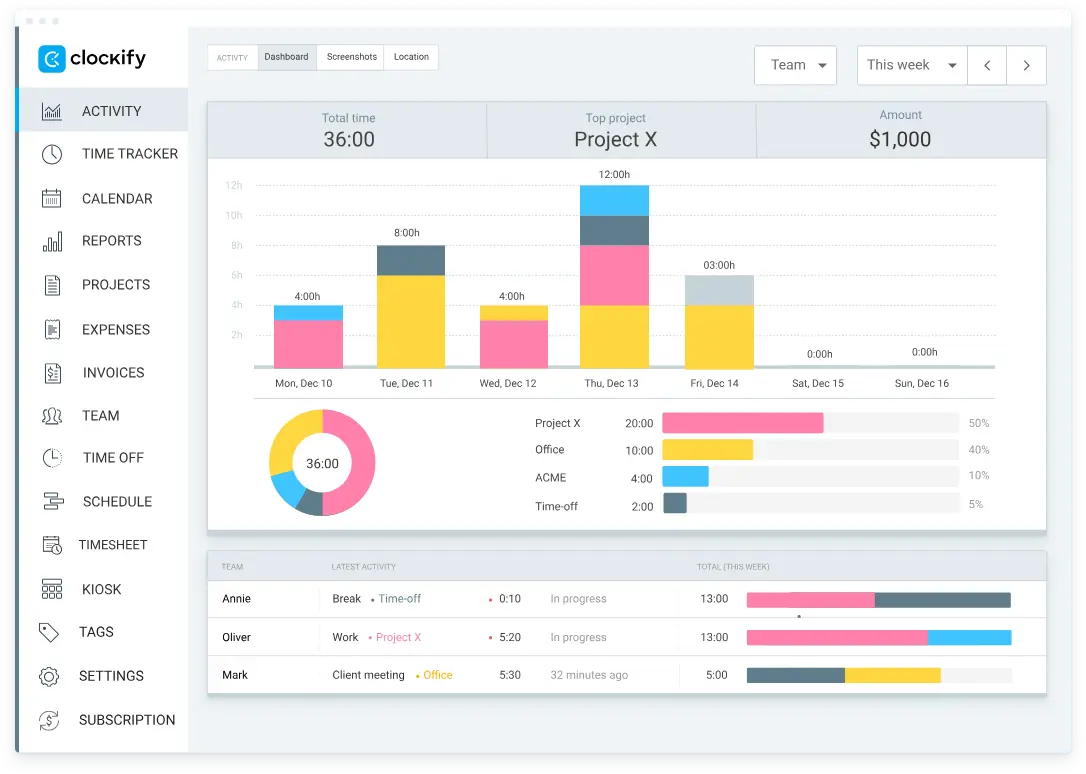Open the Expenses receipt icon
Image resolution: width=1086 pixels, height=774 pixels.
[x=52, y=329]
